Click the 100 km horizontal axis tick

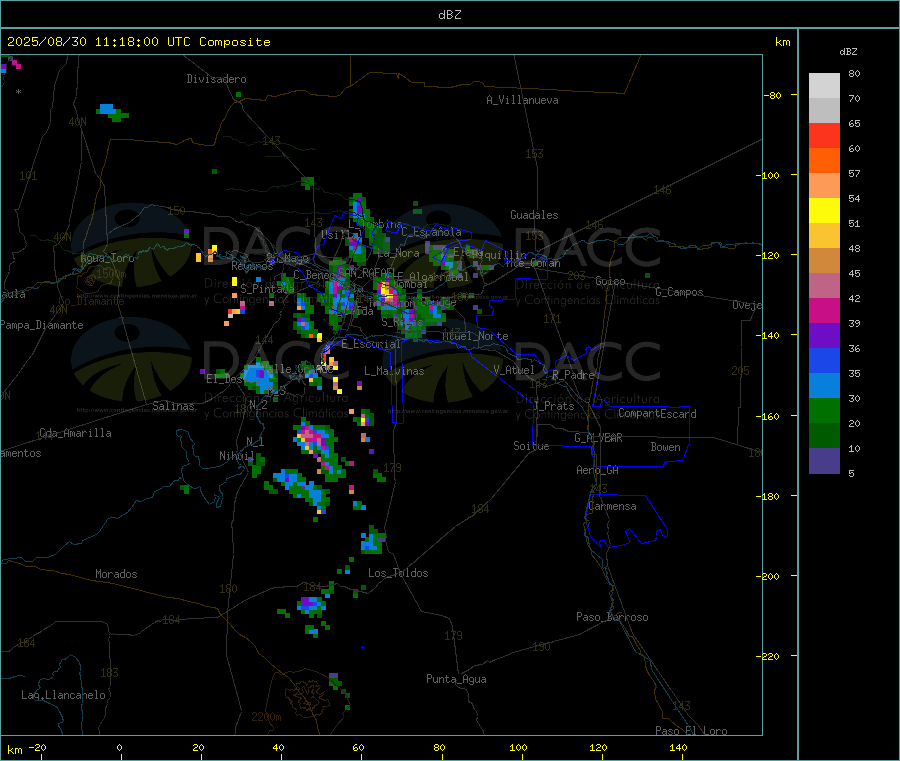[518, 747]
